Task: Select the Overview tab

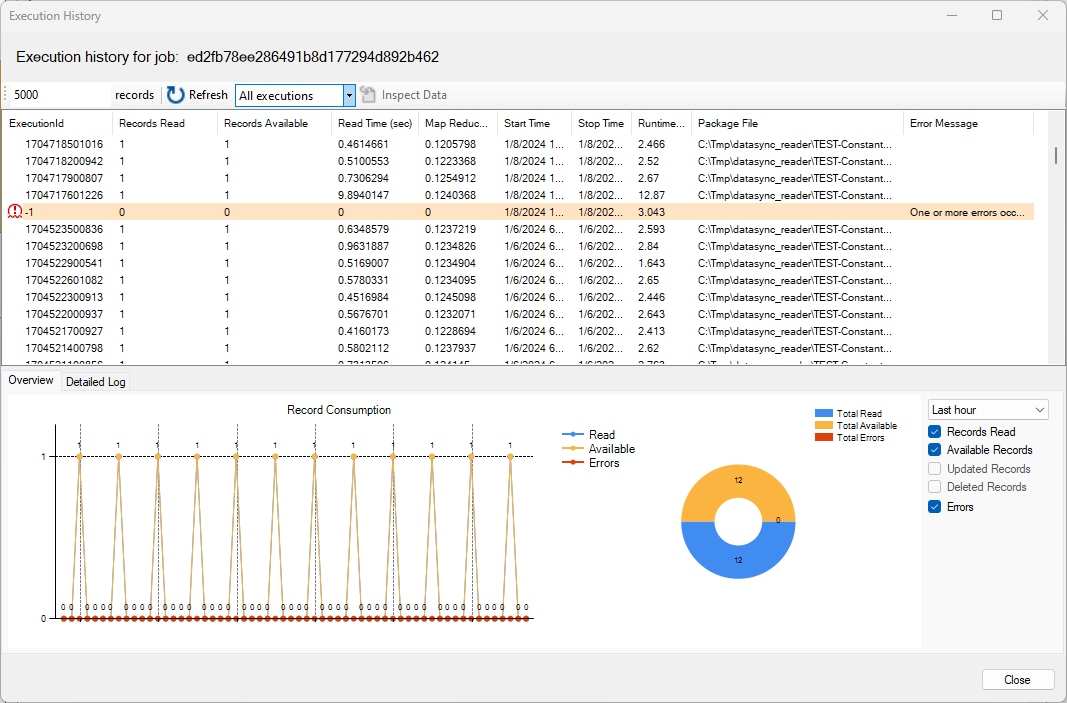Action: (x=31, y=381)
